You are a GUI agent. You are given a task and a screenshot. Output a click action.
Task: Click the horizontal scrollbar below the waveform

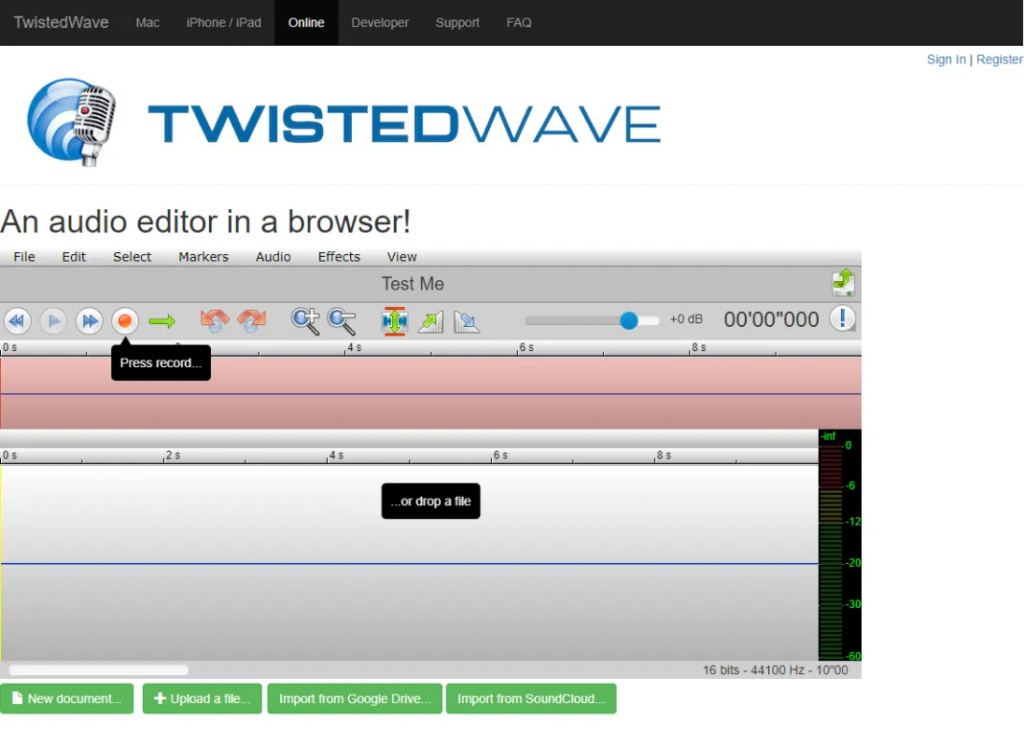pyautogui.click(x=98, y=670)
